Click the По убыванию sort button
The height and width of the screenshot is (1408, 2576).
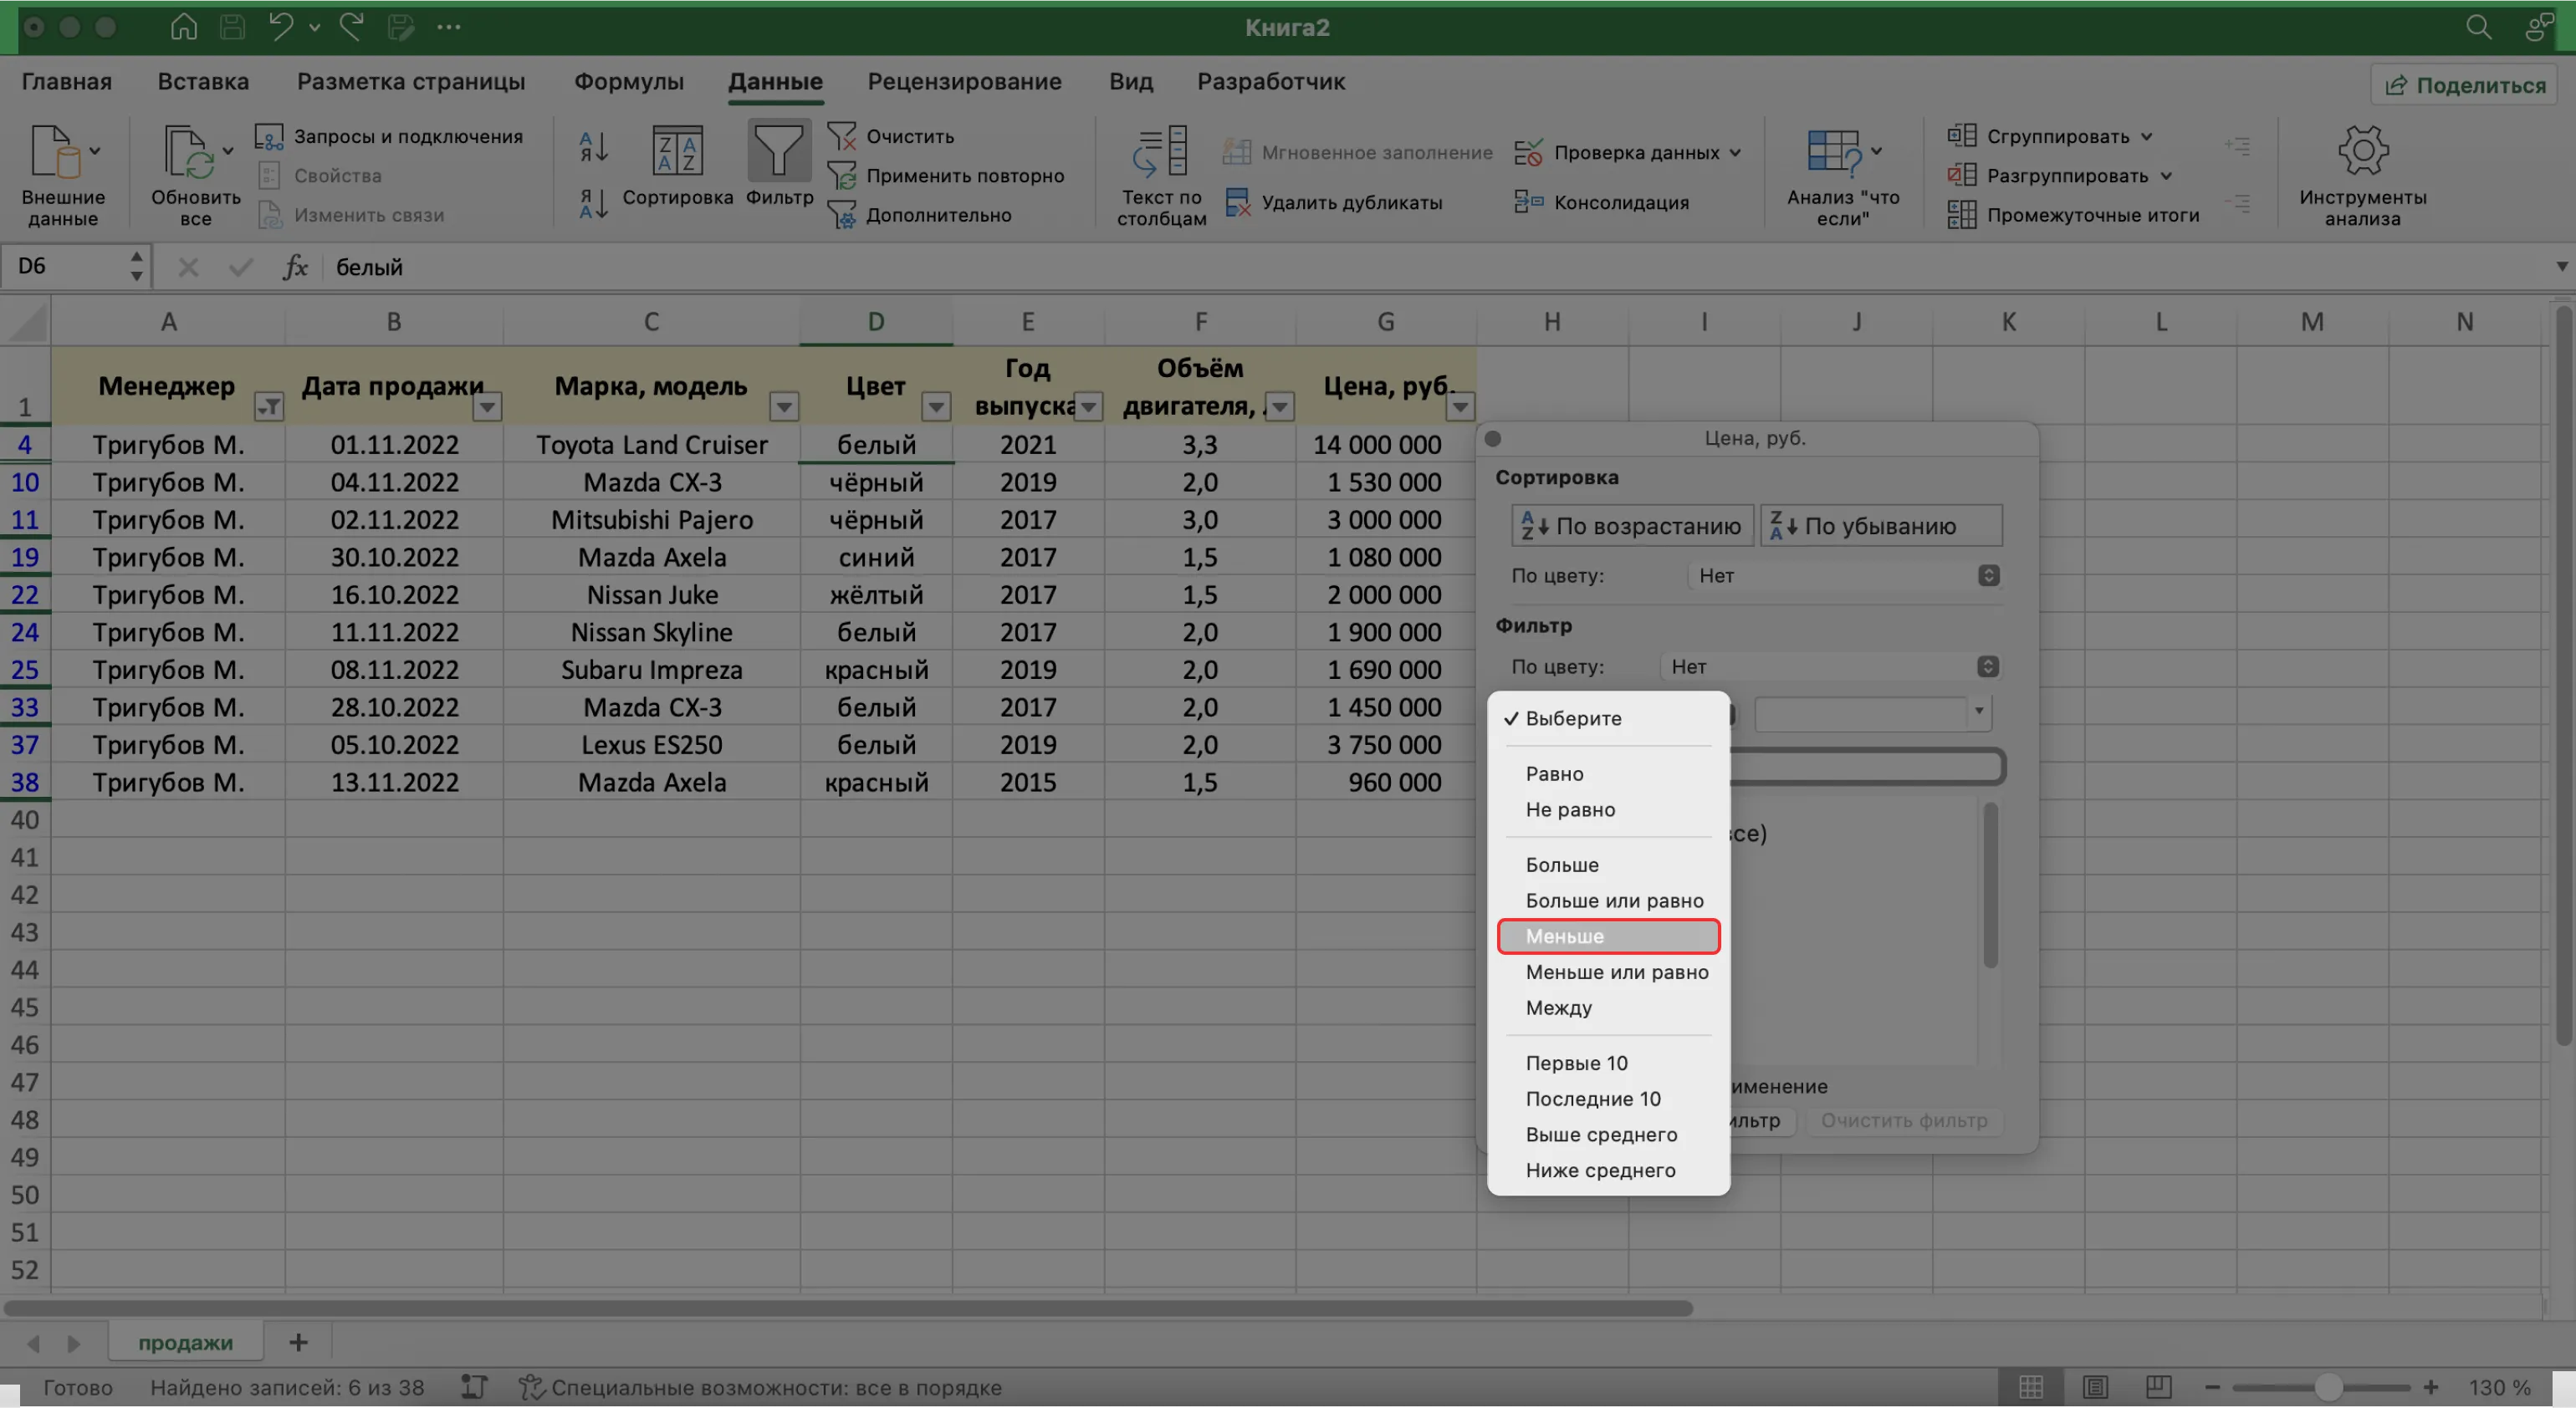[x=1880, y=526]
